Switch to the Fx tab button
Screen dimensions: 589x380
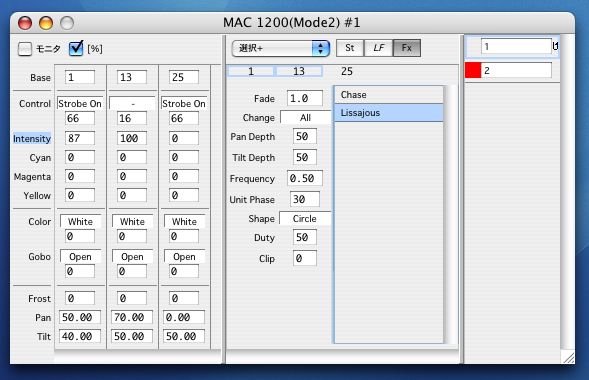point(407,48)
